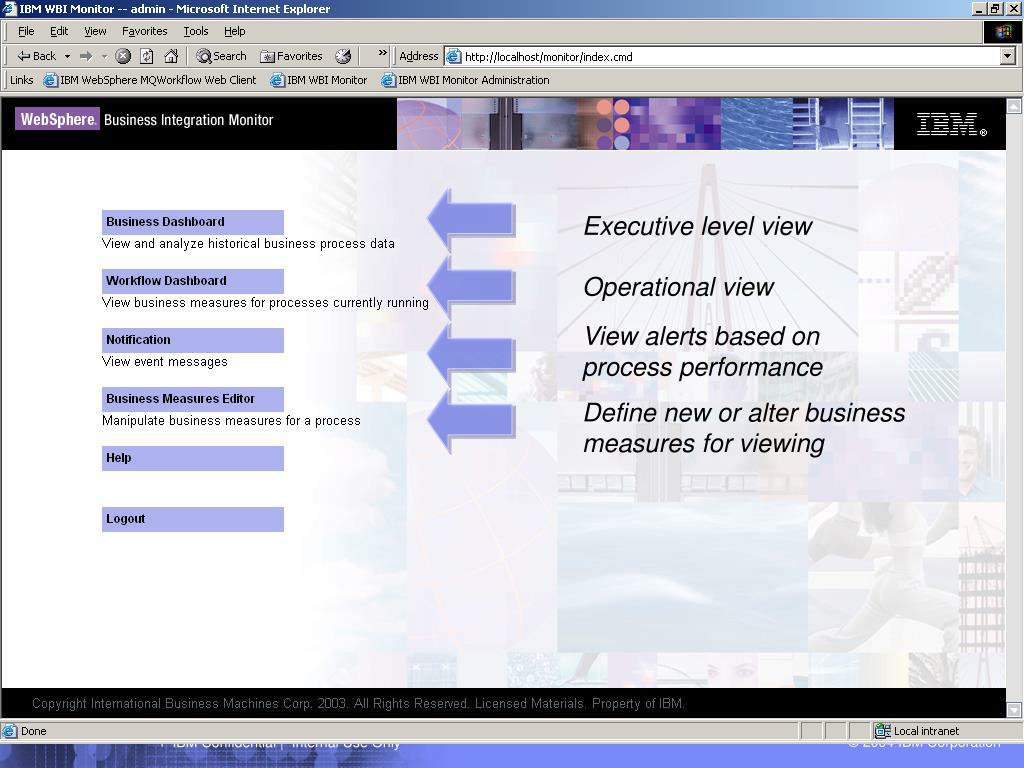Go to Home page icon

(171, 56)
